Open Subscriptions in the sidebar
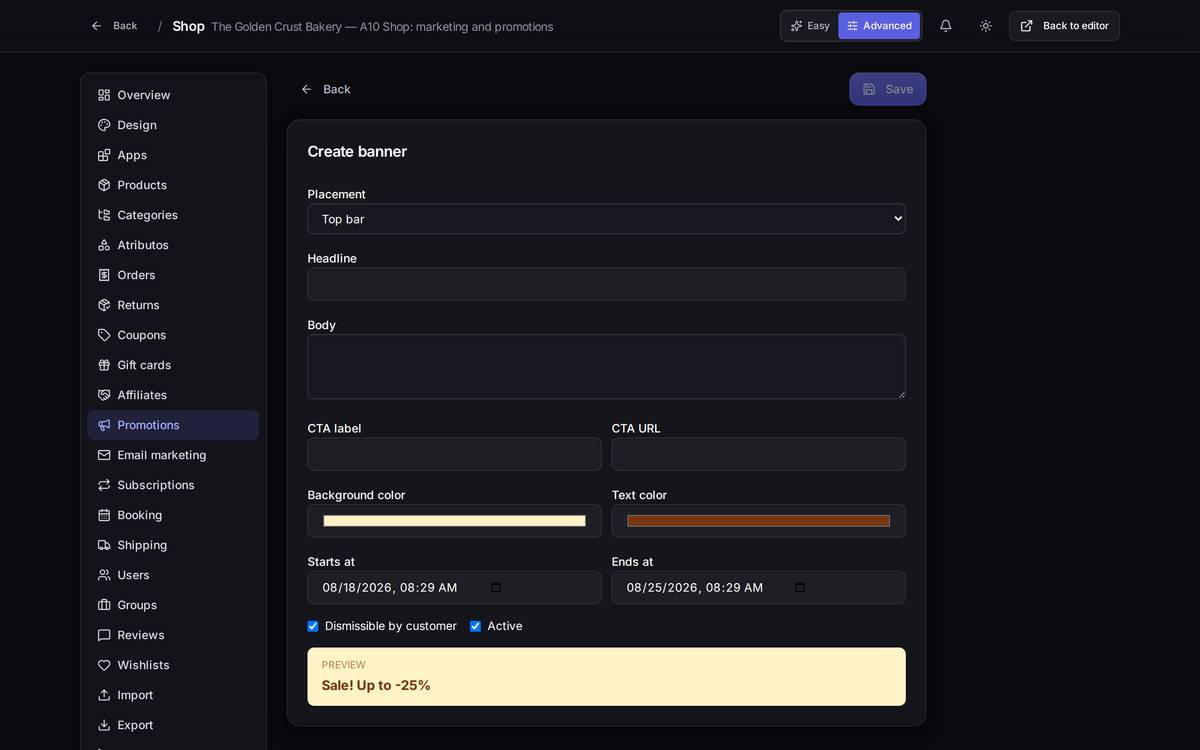This screenshot has width=1200, height=750. 173,485
